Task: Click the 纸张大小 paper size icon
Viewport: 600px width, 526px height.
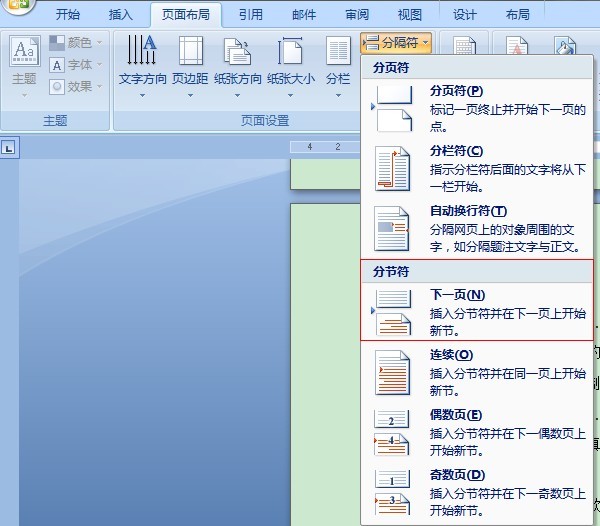Action: [x=290, y=50]
